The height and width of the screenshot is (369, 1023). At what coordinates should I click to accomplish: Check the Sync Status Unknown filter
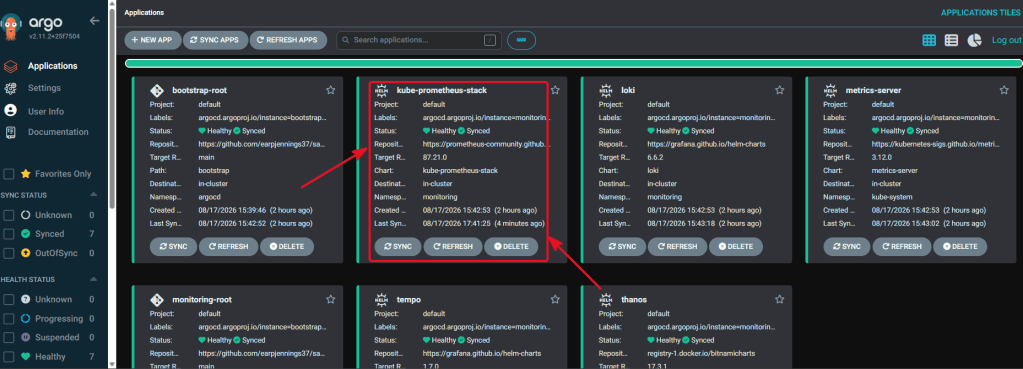coord(9,215)
